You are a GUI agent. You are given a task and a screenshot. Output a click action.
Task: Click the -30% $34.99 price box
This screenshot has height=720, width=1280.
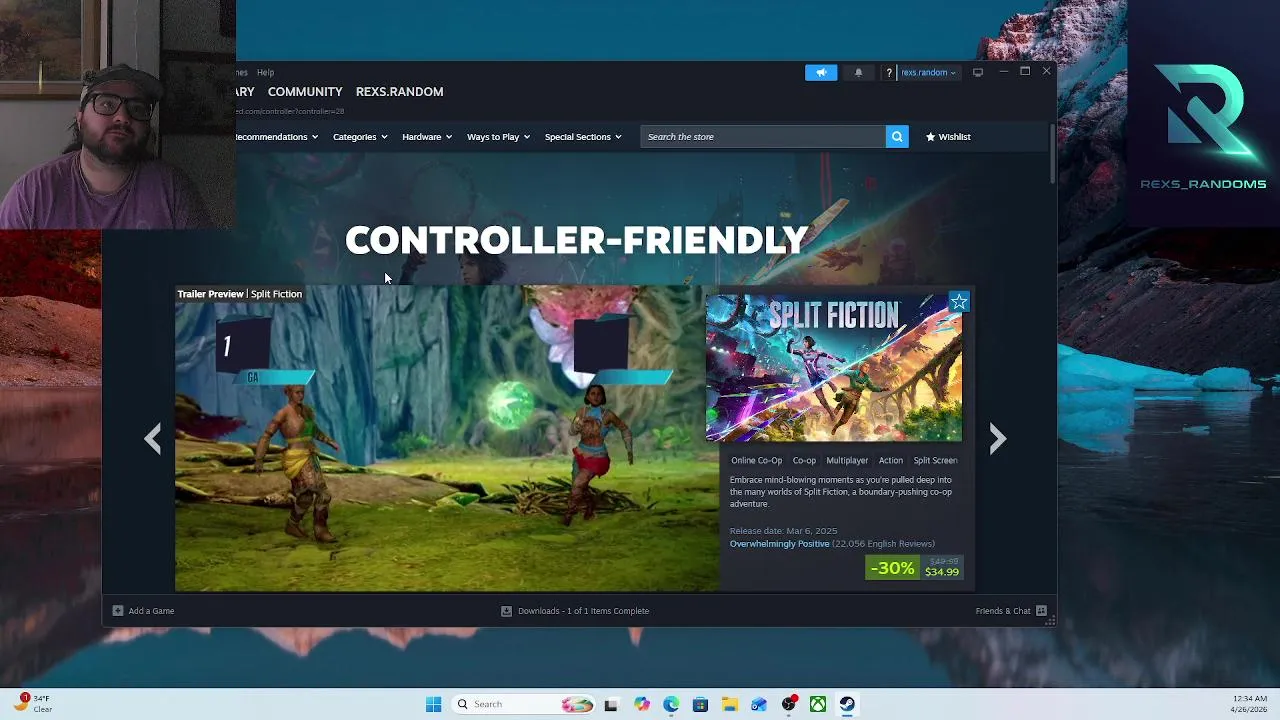(x=915, y=568)
